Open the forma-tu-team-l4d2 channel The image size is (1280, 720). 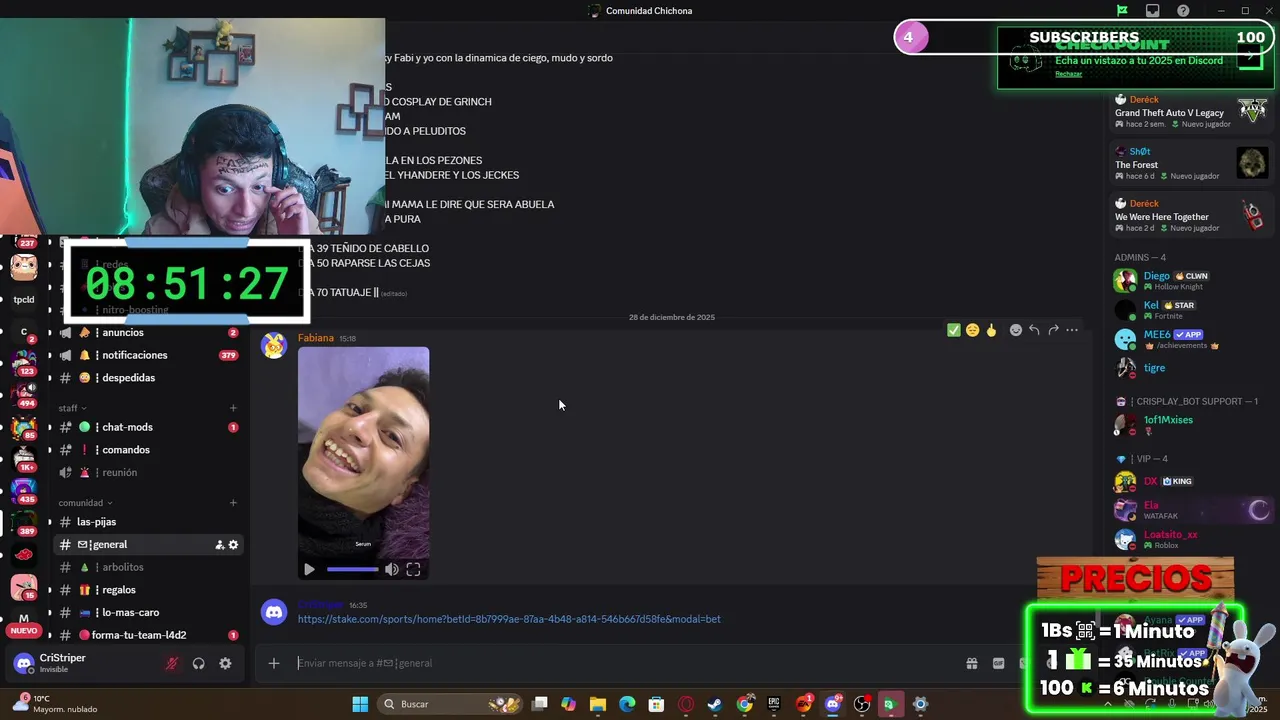pos(149,635)
